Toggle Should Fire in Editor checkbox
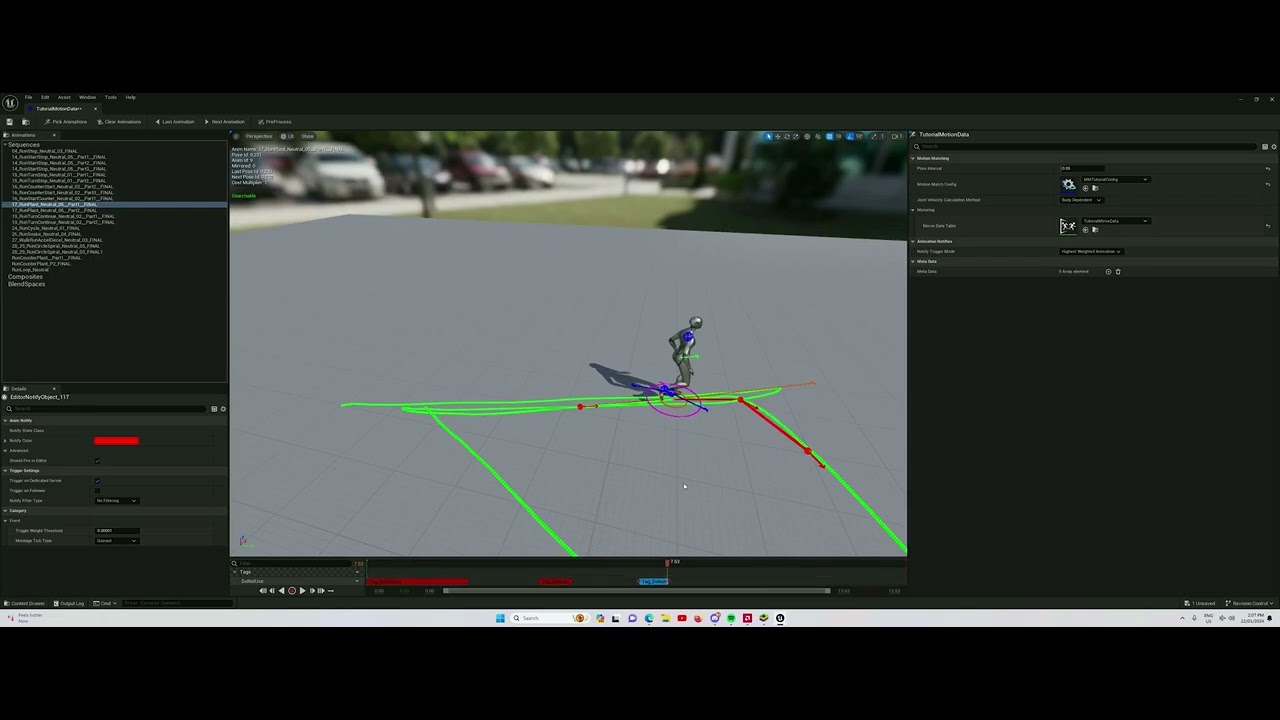Viewport: 1280px width, 720px height. (x=98, y=461)
